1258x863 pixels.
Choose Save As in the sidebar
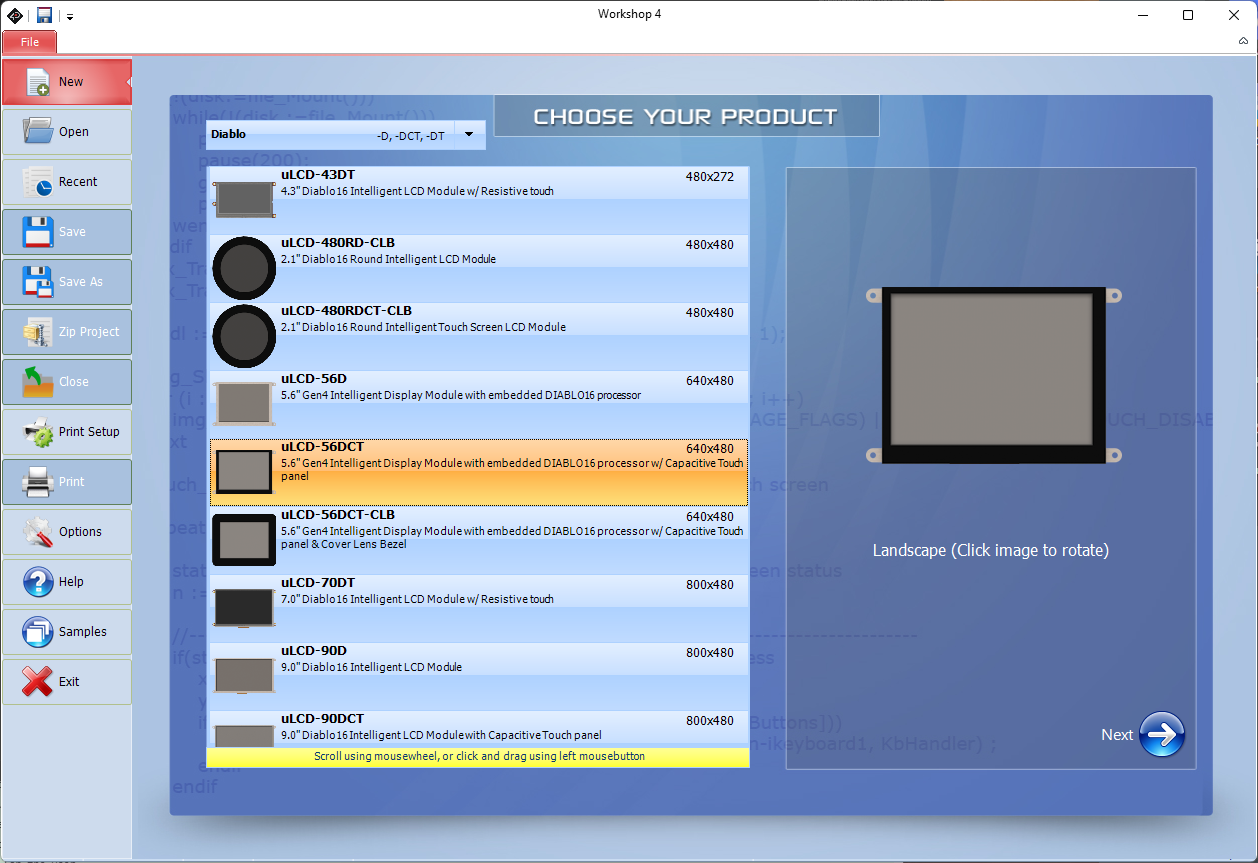66,282
